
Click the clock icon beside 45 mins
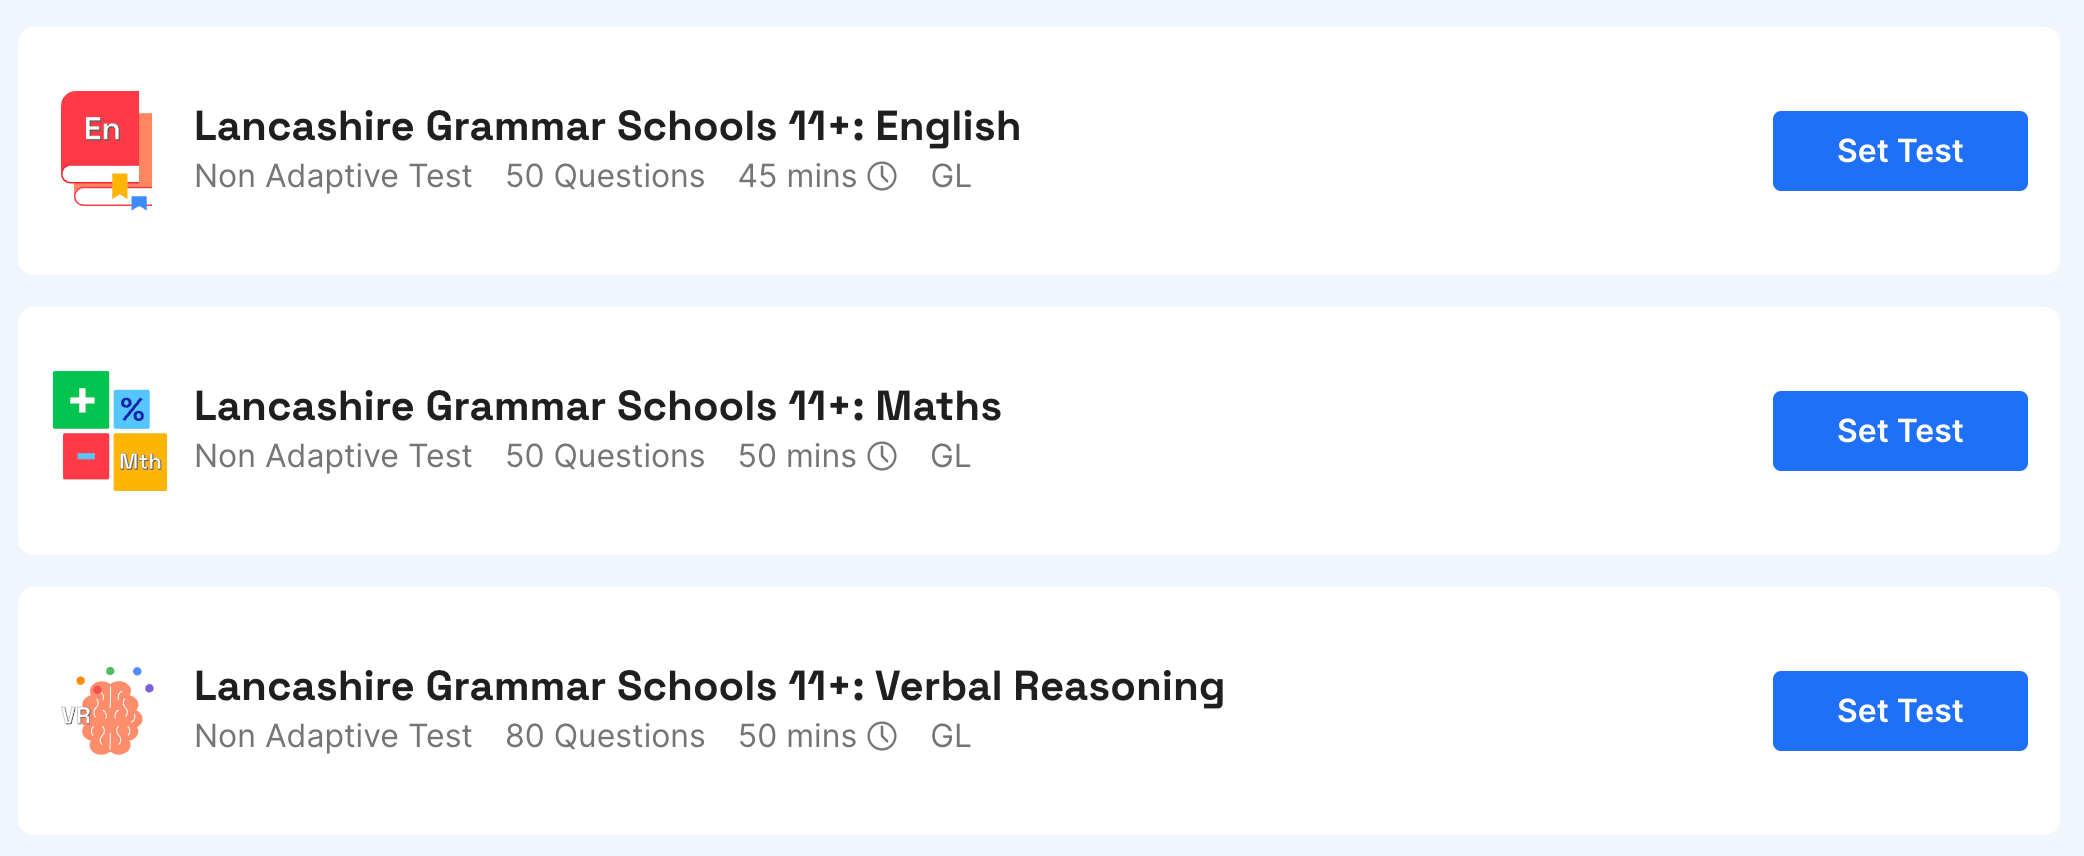(x=884, y=176)
